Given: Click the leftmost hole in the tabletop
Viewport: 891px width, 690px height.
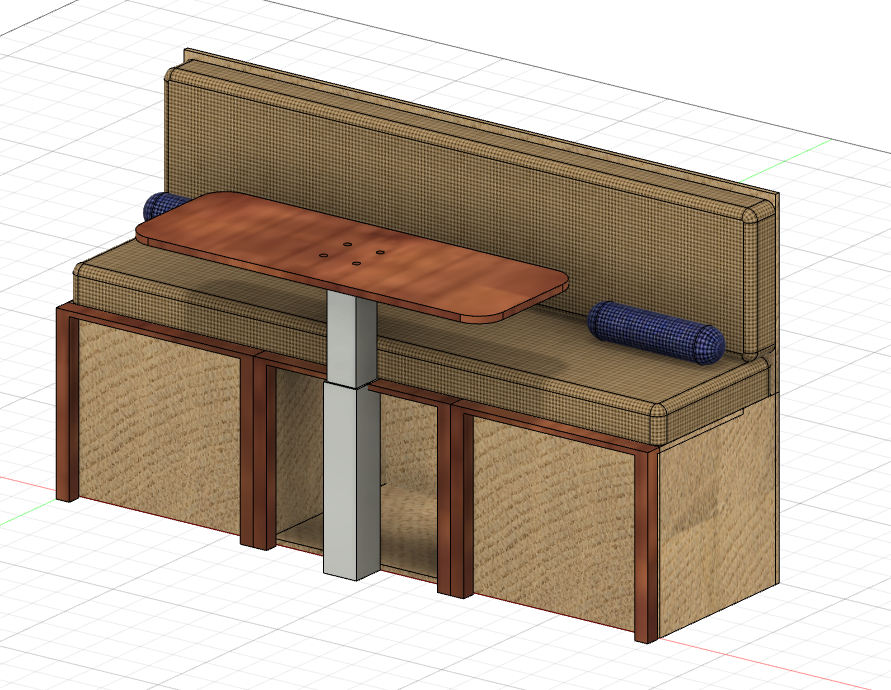Looking at the screenshot, I should pos(324,255).
